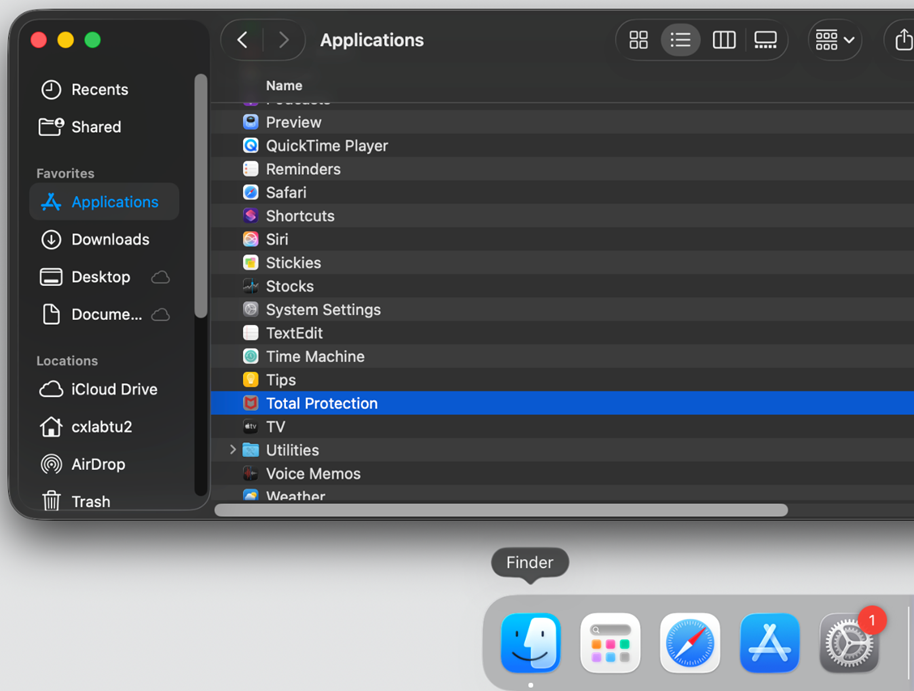
Task: Switch to list view
Action: click(680, 40)
